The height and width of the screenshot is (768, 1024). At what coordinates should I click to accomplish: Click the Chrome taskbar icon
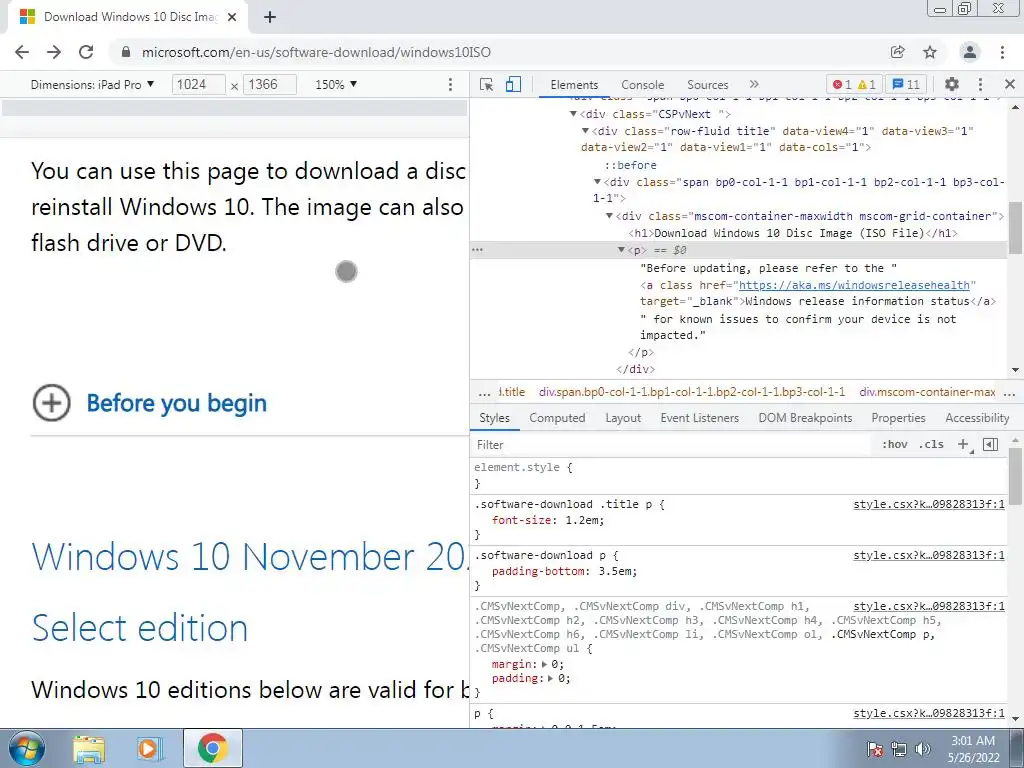[x=212, y=748]
